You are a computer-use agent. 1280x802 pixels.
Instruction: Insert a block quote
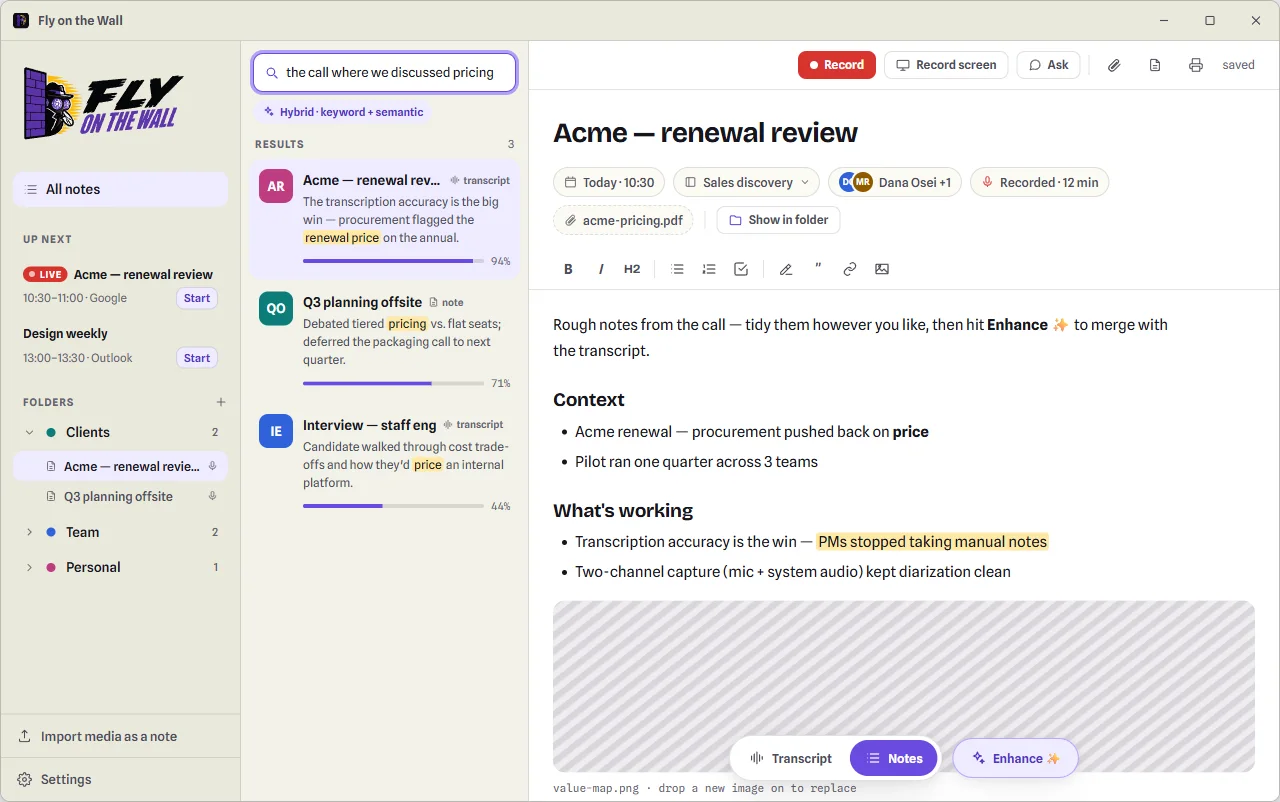[x=818, y=269]
